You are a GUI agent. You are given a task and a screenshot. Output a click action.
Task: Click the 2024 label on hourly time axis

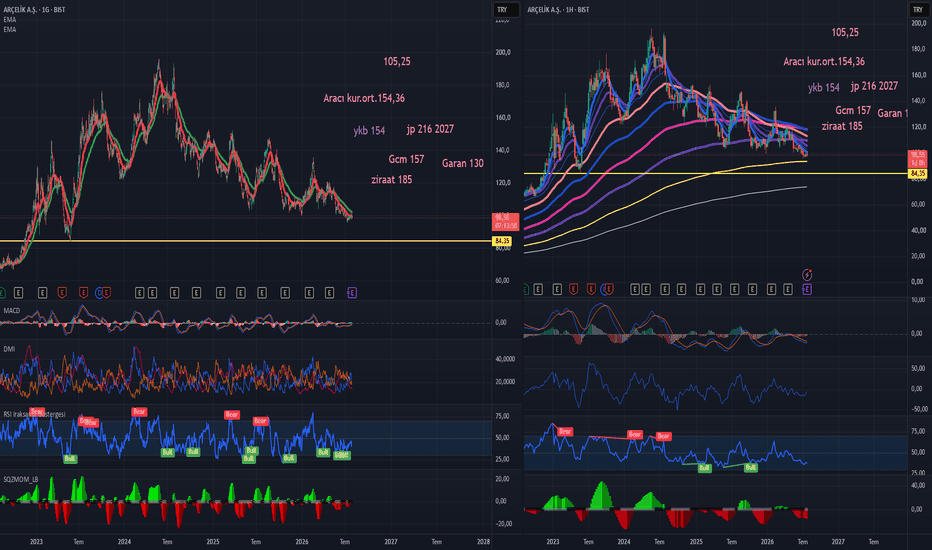[624, 542]
